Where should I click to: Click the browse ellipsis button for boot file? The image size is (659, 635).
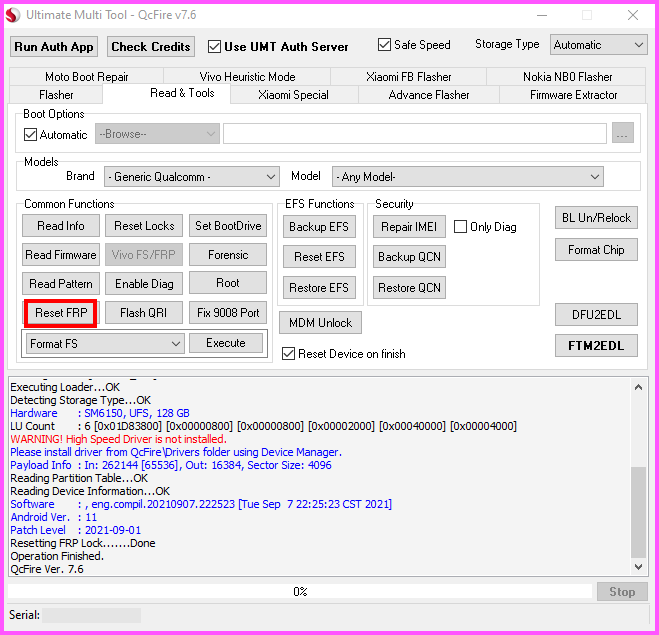pyautogui.click(x=622, y=134)
